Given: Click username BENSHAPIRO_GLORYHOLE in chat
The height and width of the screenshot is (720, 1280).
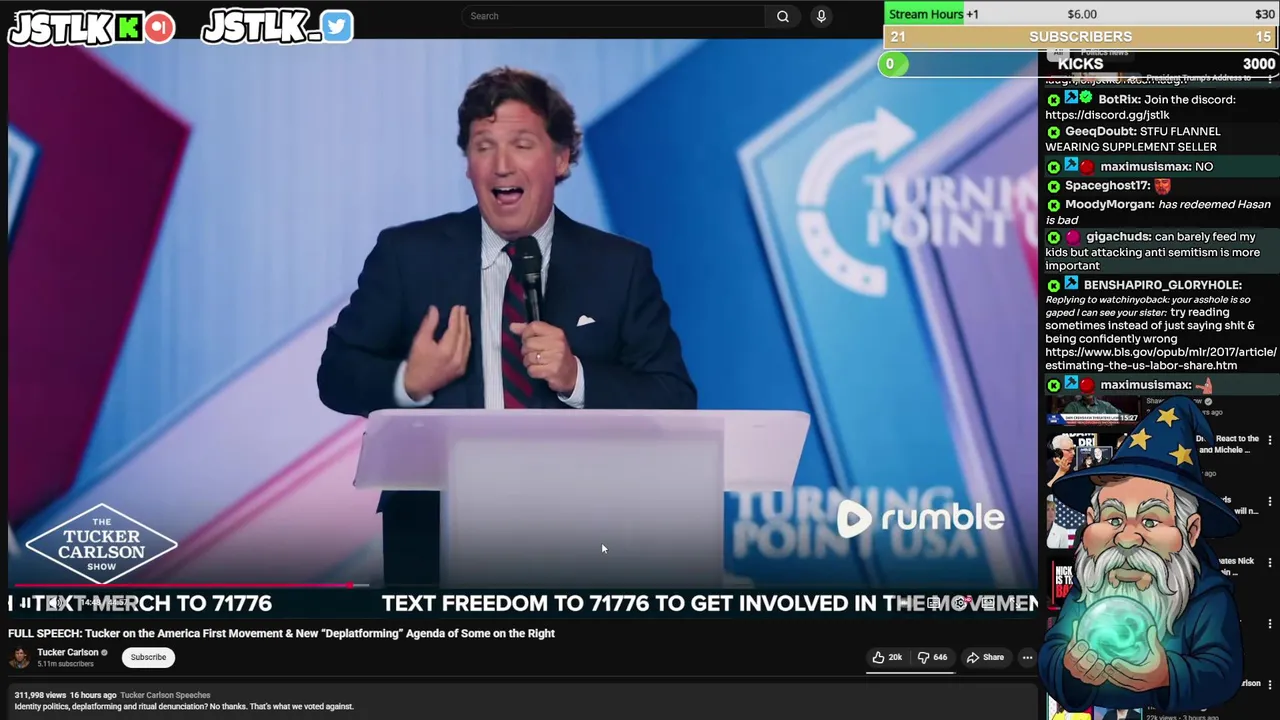Looking at the screenshot, I should click(x=1162, y=285).
